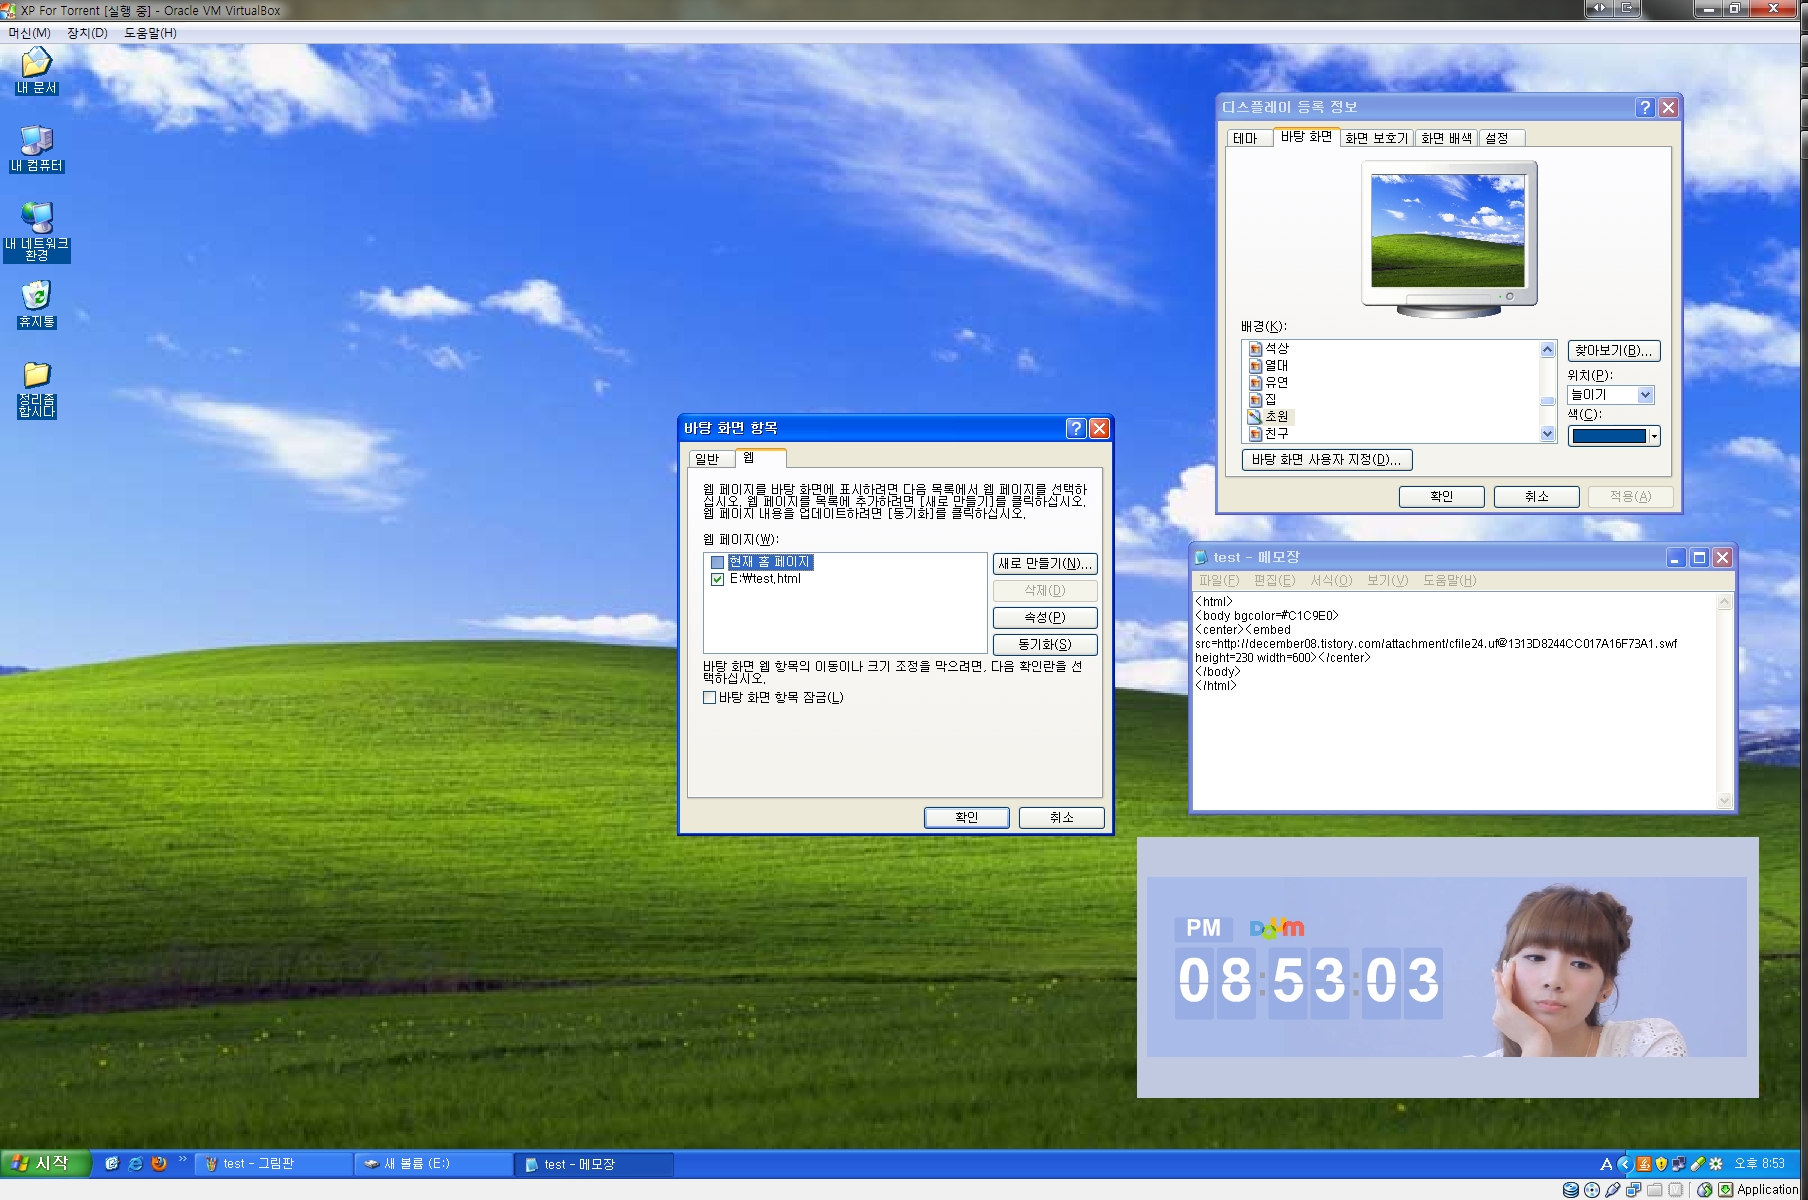The image size is (1808, 1200).
Task: Expand hidden tray icons arrow
Action: click(1624, 1164)
